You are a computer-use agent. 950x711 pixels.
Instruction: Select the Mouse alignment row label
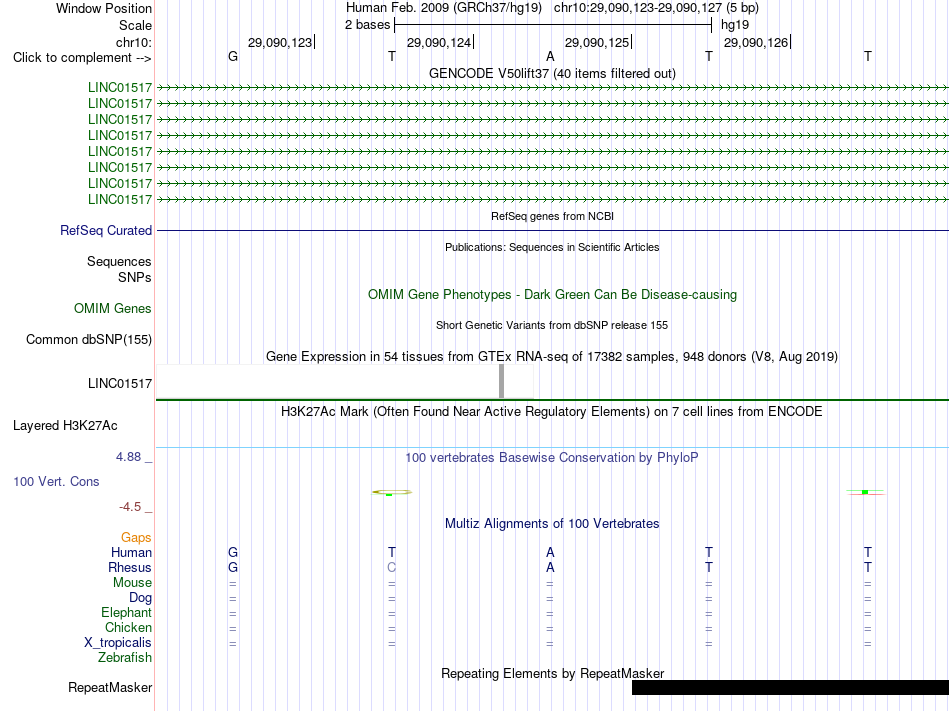click(x=132, y=583)
